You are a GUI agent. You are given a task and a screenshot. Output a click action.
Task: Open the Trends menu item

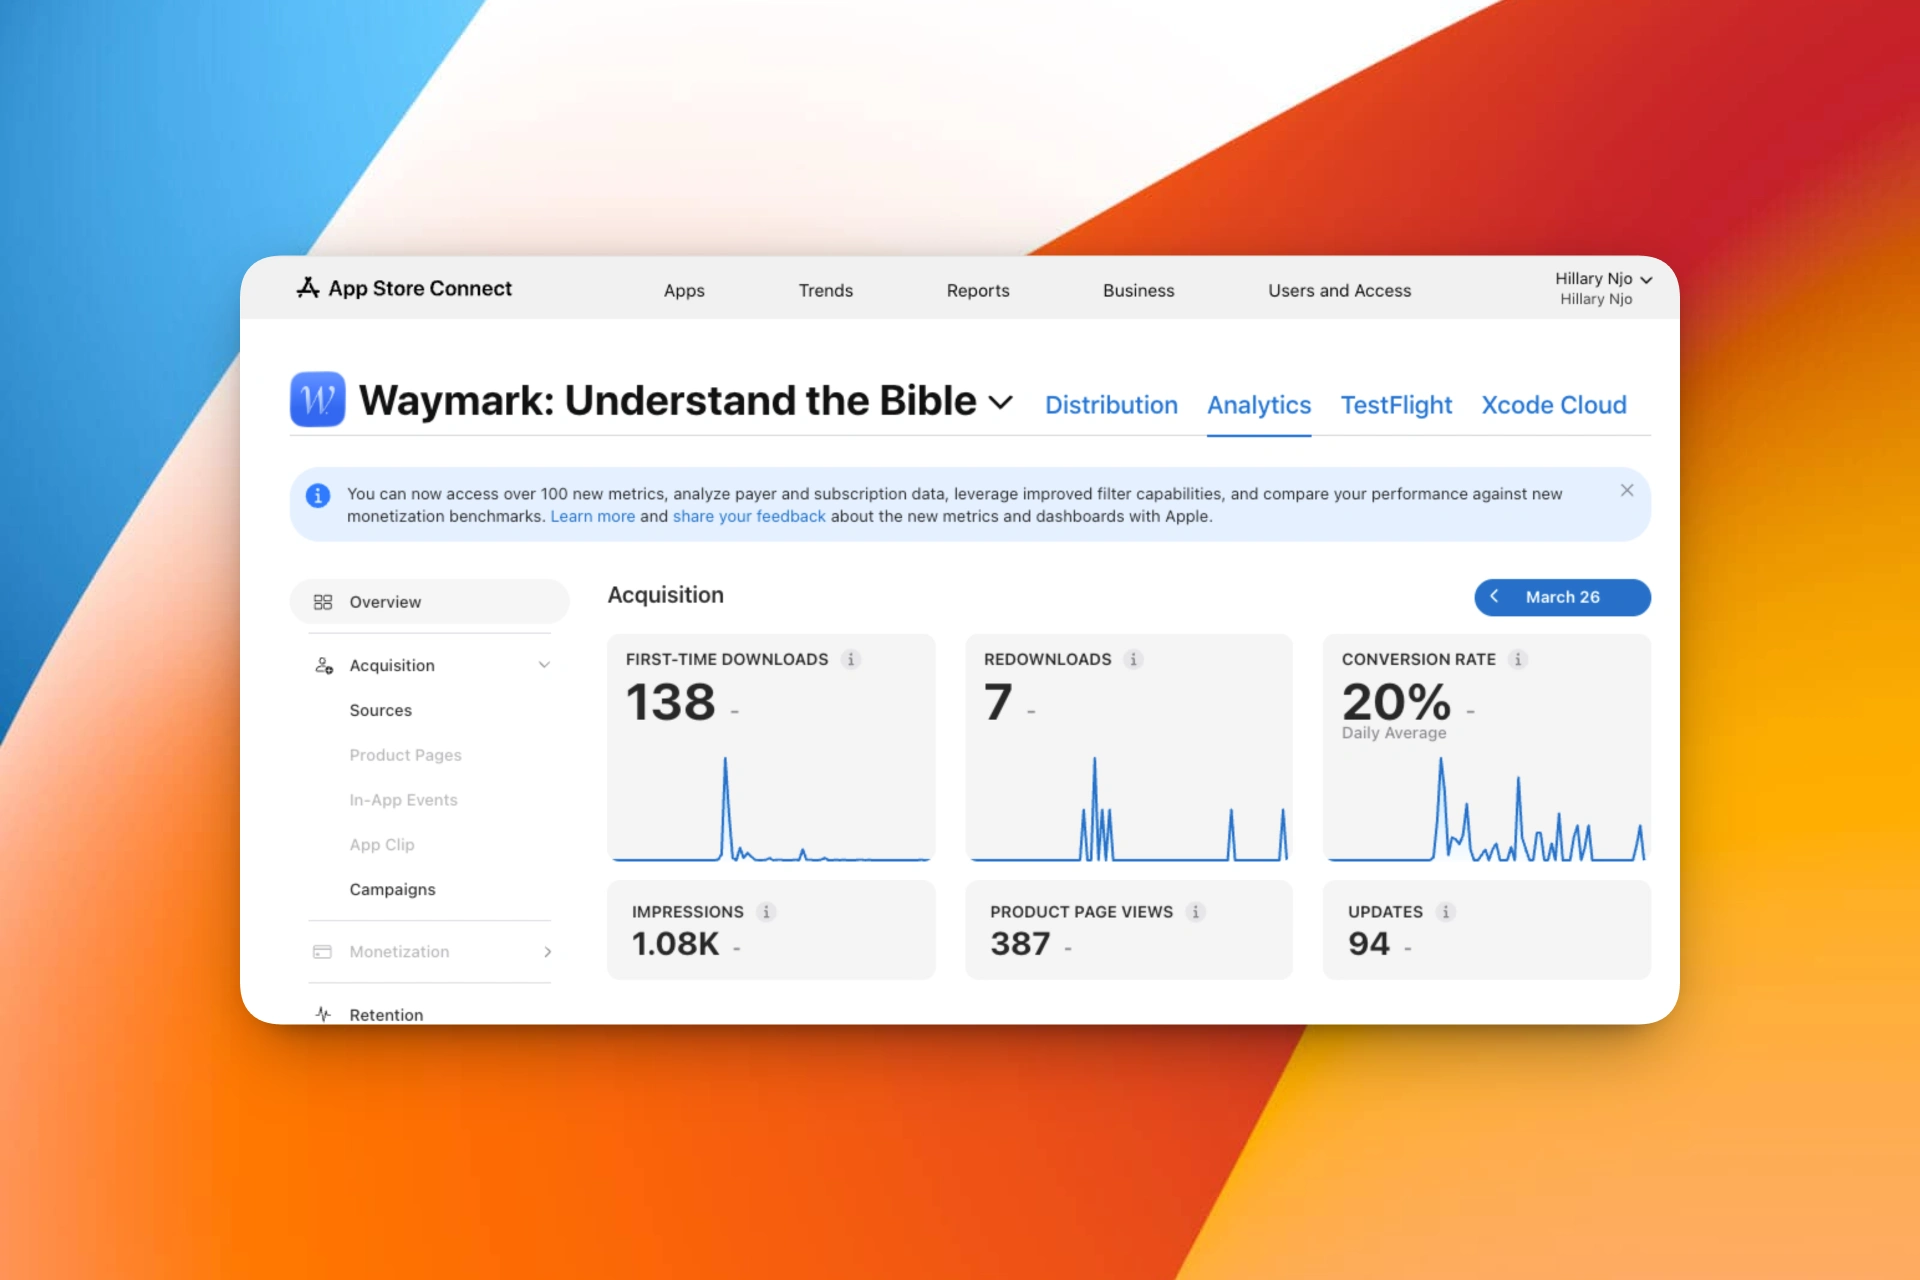click(x=825, y=291)
